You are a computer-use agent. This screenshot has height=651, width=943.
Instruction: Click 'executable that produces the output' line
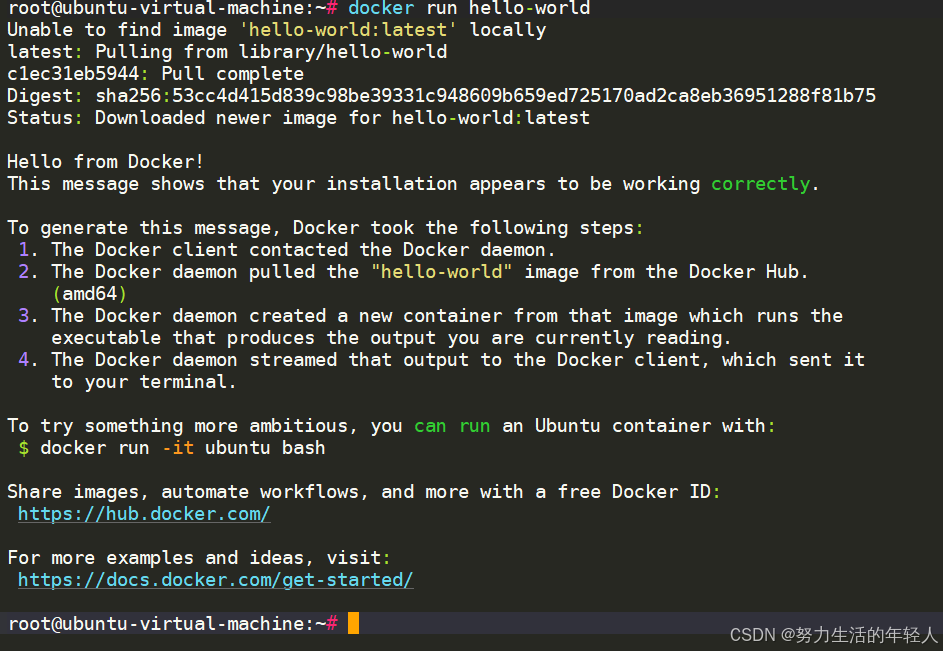tap(392, 338)
